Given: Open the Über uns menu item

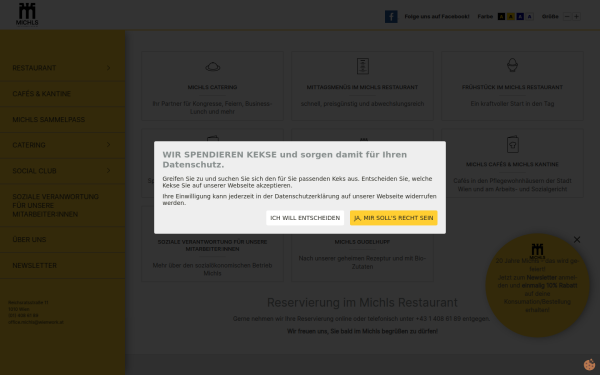Looking at the screenshot, I should pos(29,240).
